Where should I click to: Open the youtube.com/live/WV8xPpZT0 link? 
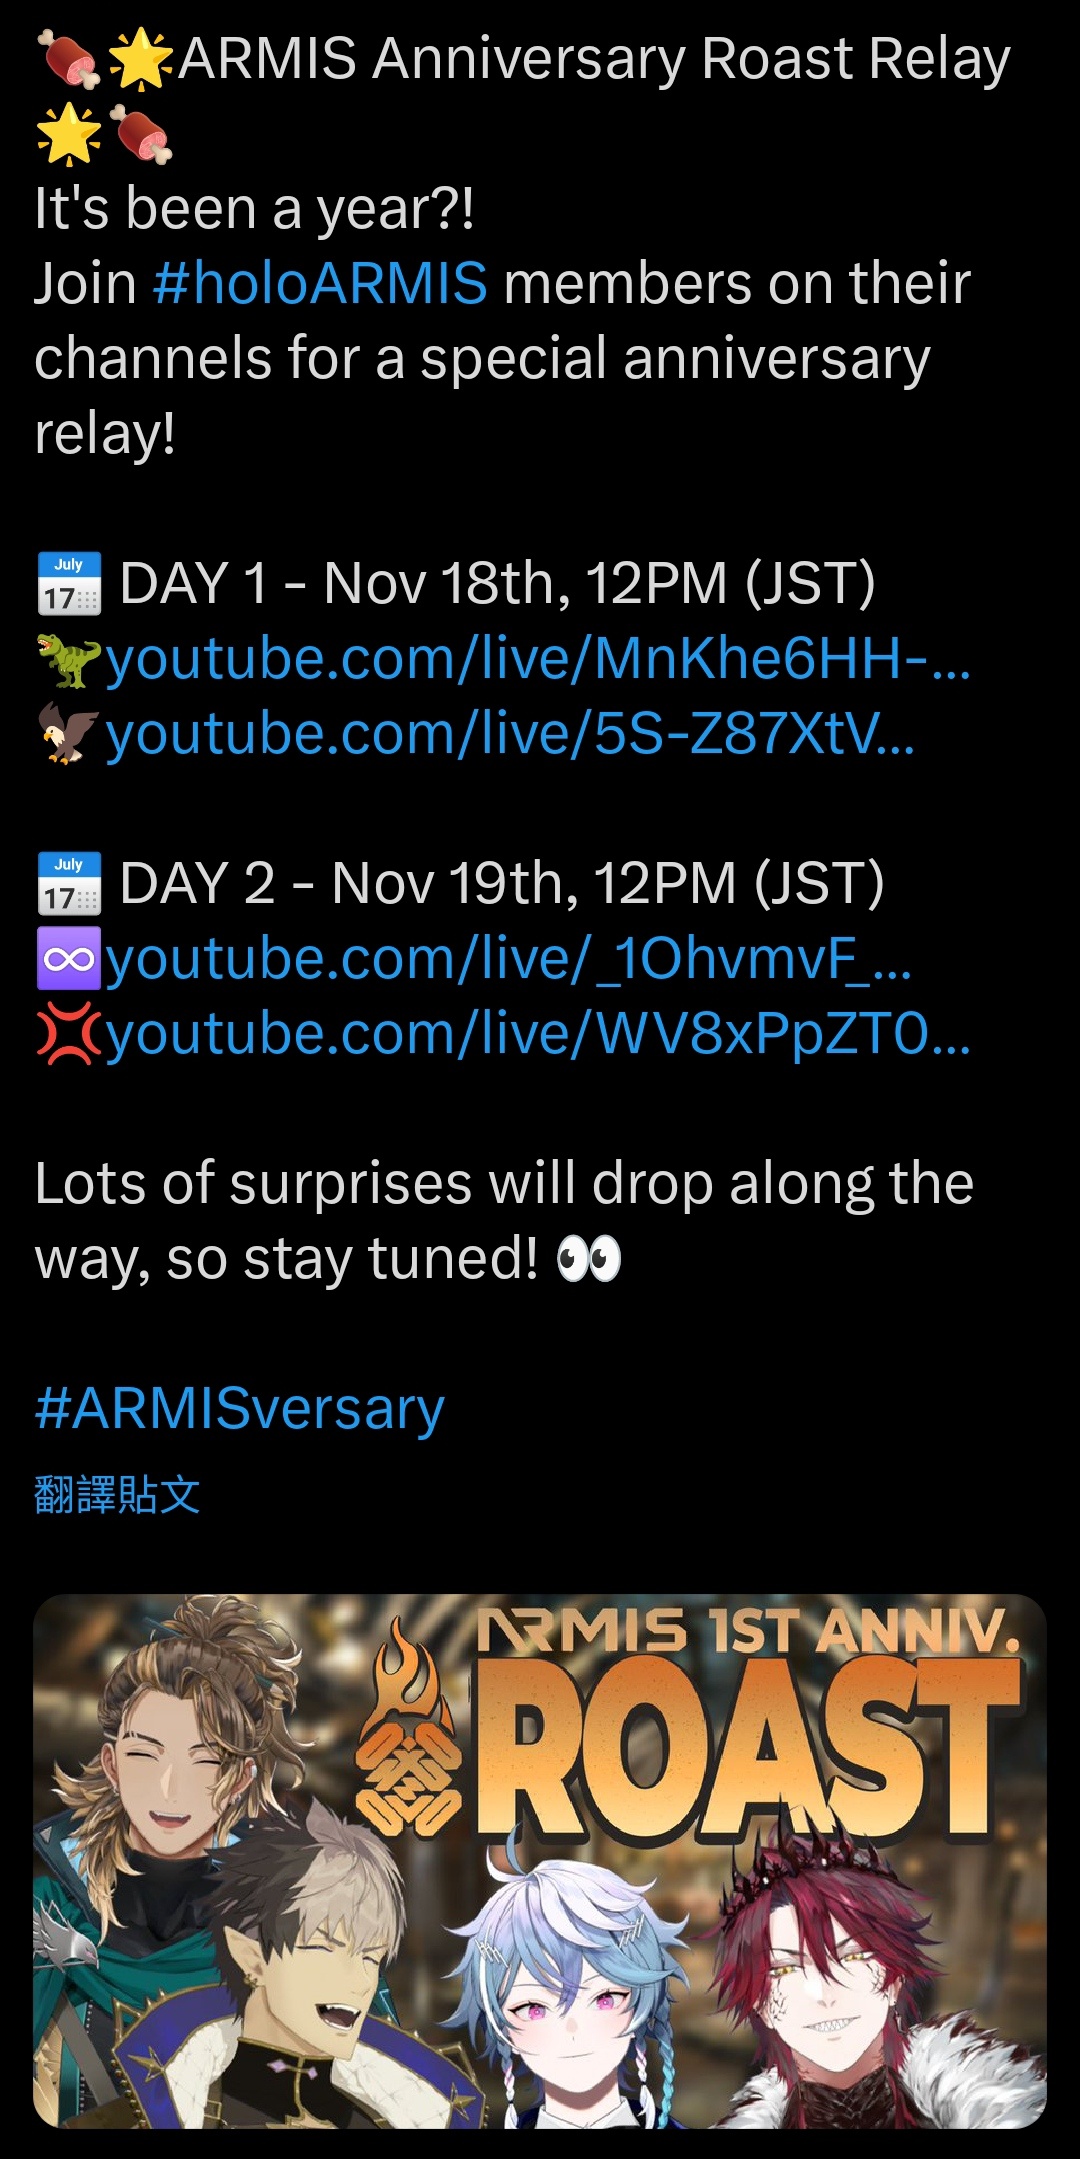click(x=538, y=1034)
